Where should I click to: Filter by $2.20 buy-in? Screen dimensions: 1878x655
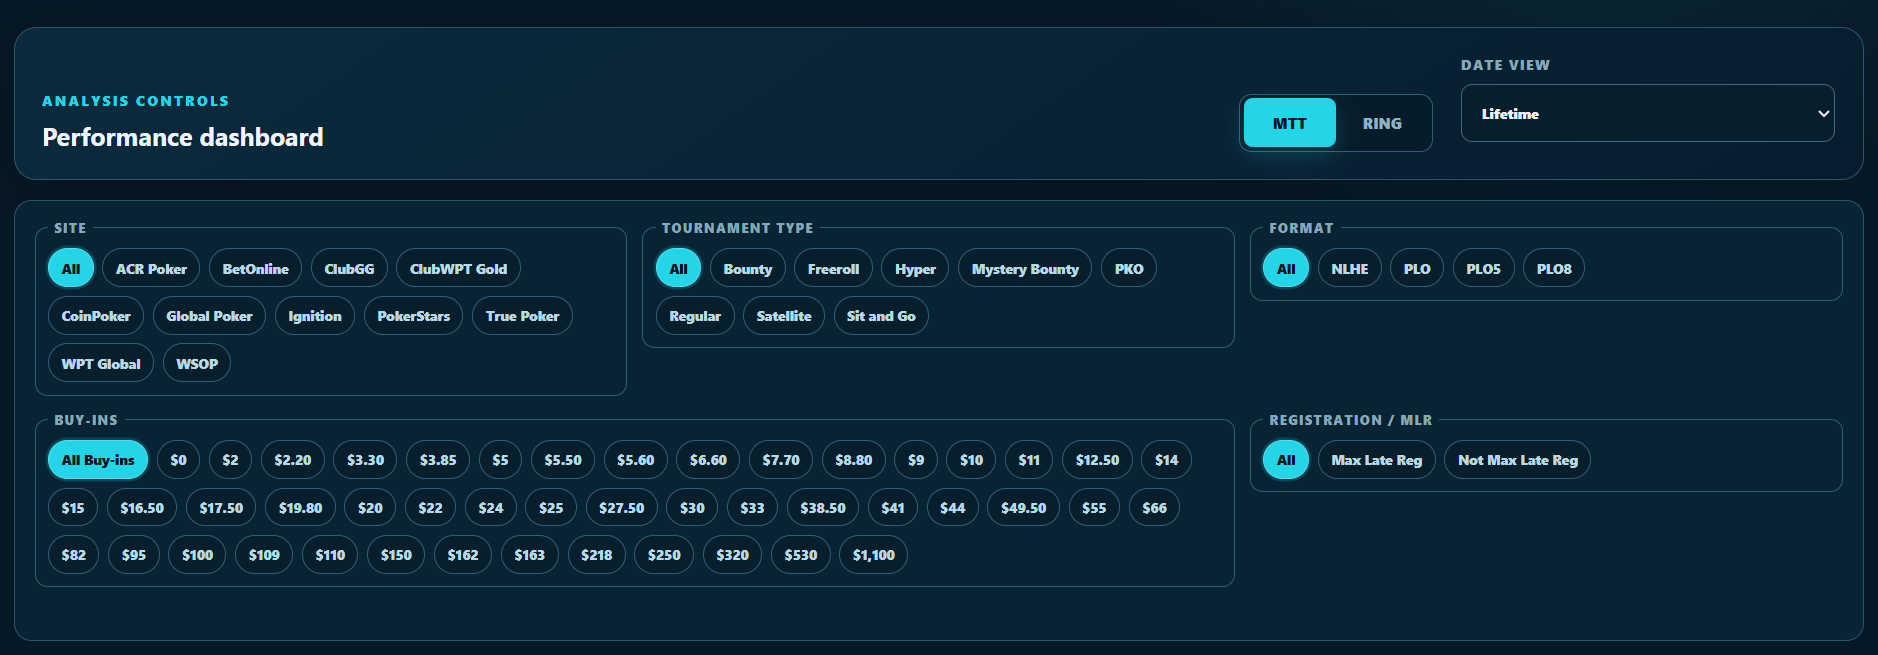click(x=293, y=460)
